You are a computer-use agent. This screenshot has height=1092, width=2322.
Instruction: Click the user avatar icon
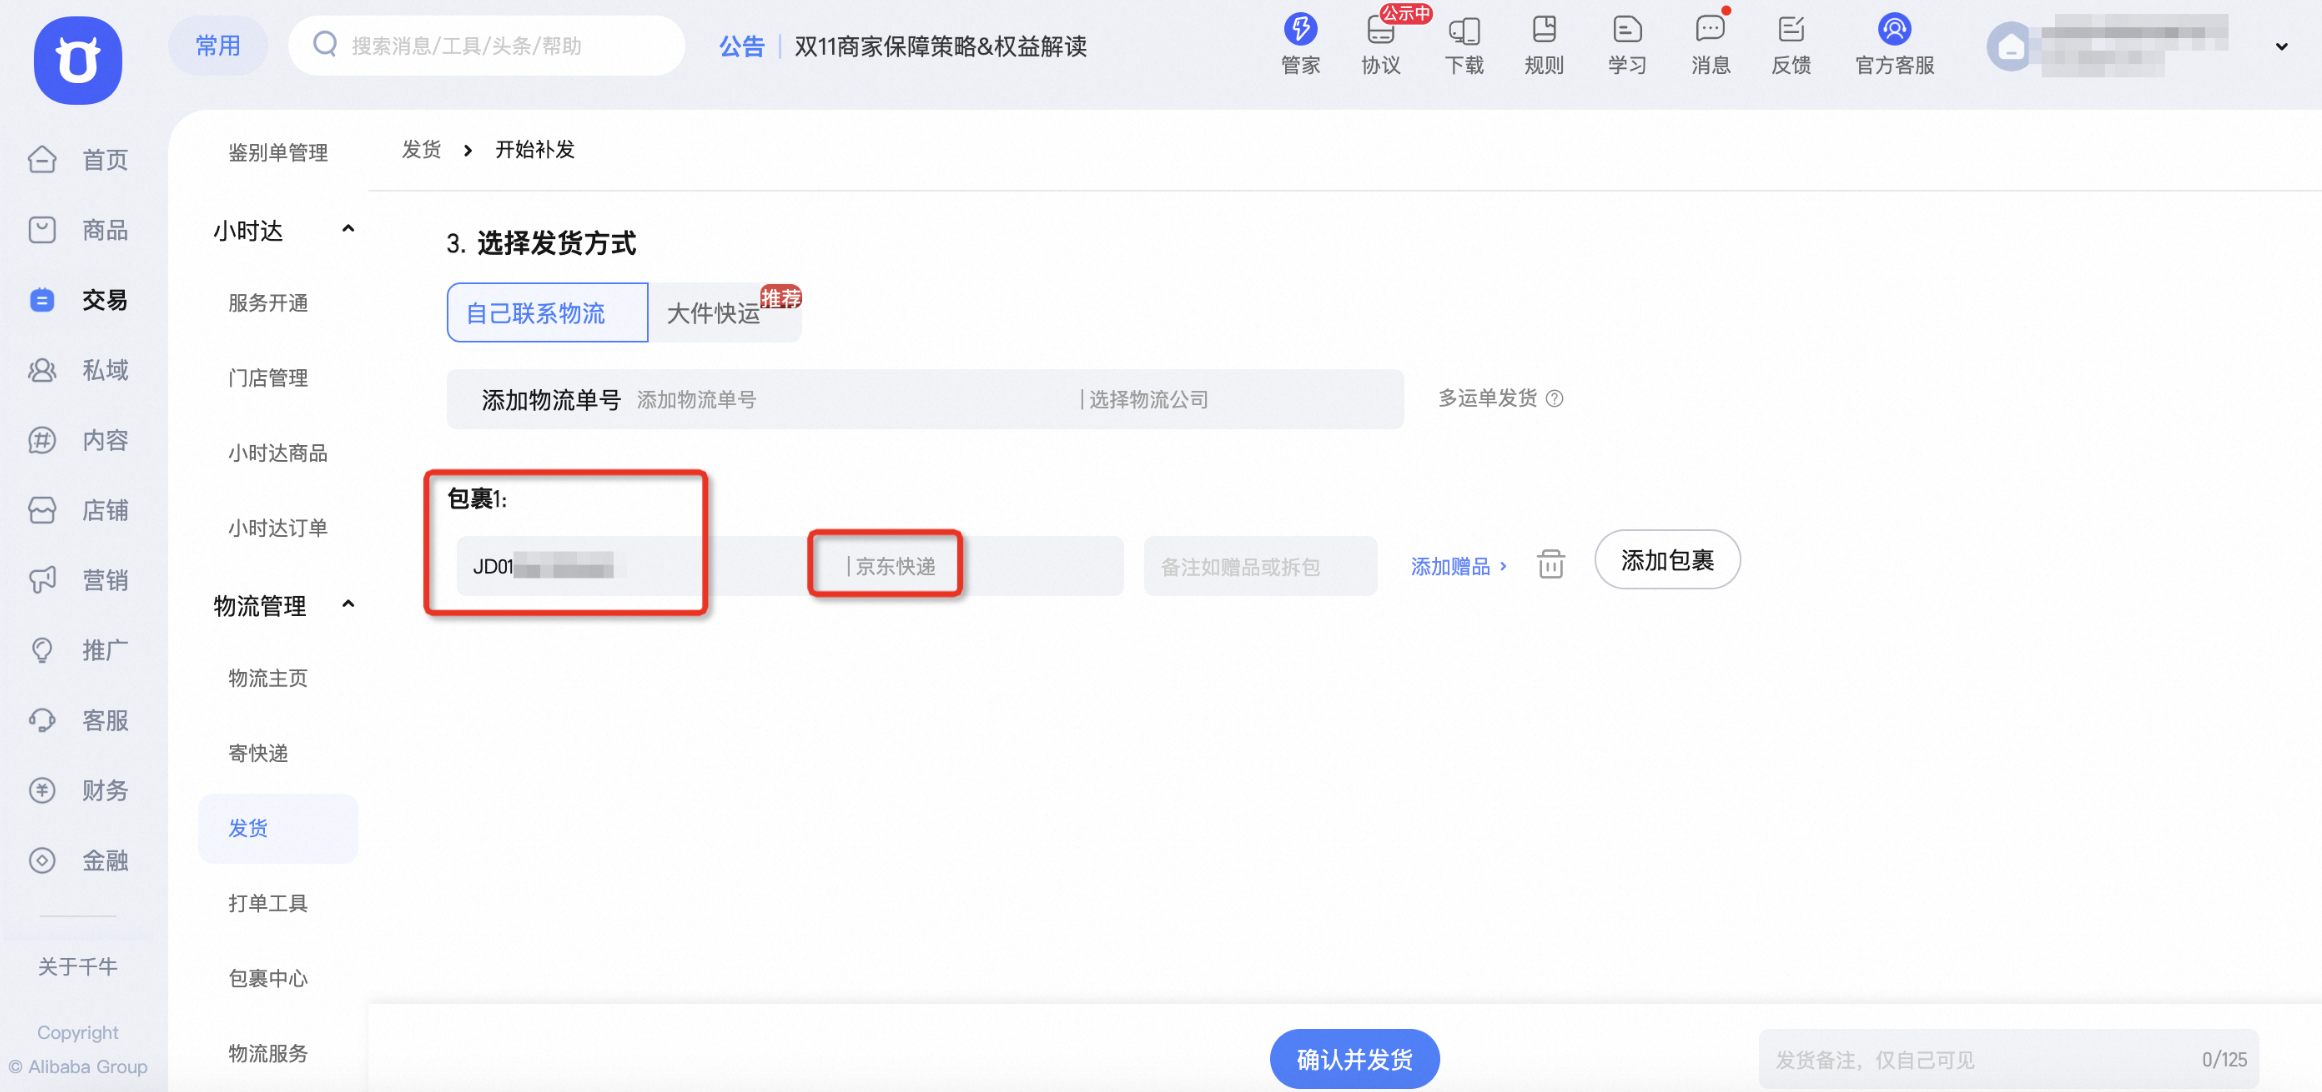point(2010,47)
